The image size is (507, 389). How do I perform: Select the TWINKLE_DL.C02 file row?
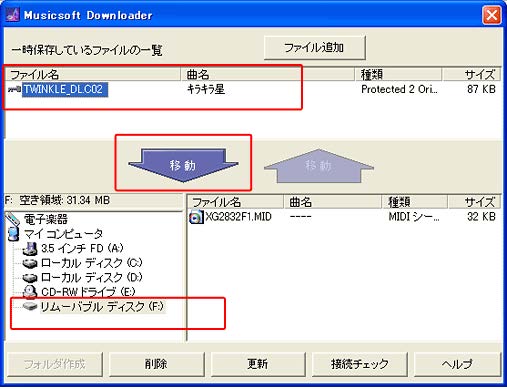pos(253,89)
